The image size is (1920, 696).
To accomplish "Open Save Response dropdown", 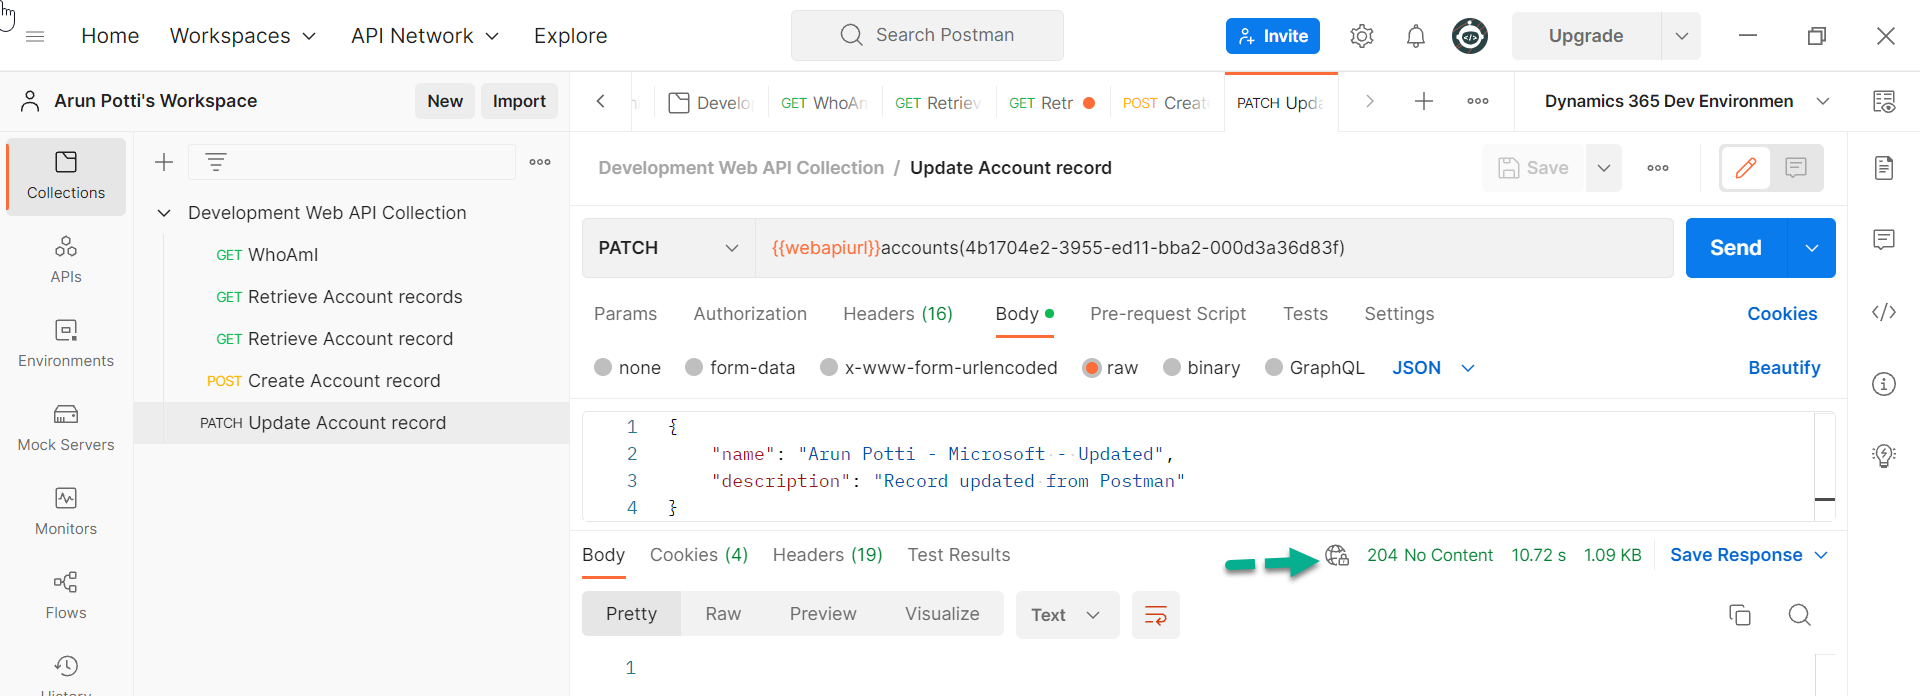I will tap(1749, 555).
